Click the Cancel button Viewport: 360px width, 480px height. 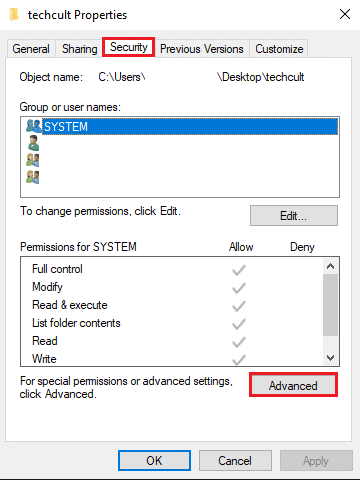click(235, 461)
